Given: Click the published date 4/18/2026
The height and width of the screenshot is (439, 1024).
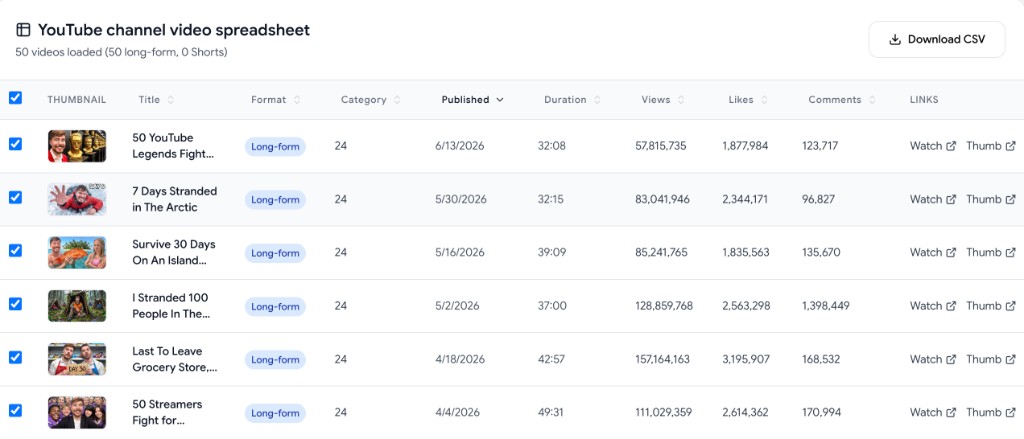Looking at the screenshot, I should pyautogui.click(x=459, y=359).
